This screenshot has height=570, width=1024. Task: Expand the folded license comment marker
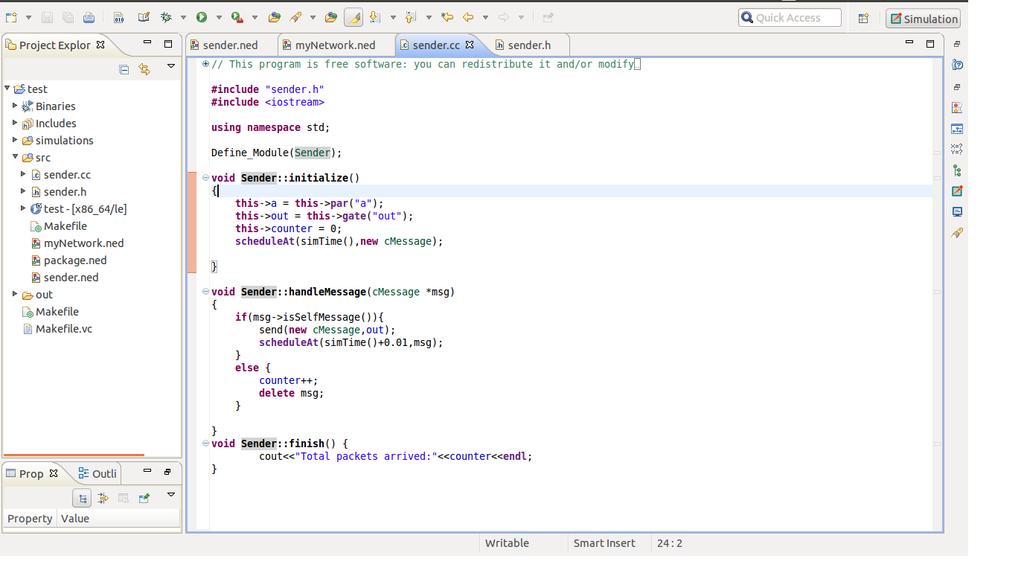click(x=205, y=64)
